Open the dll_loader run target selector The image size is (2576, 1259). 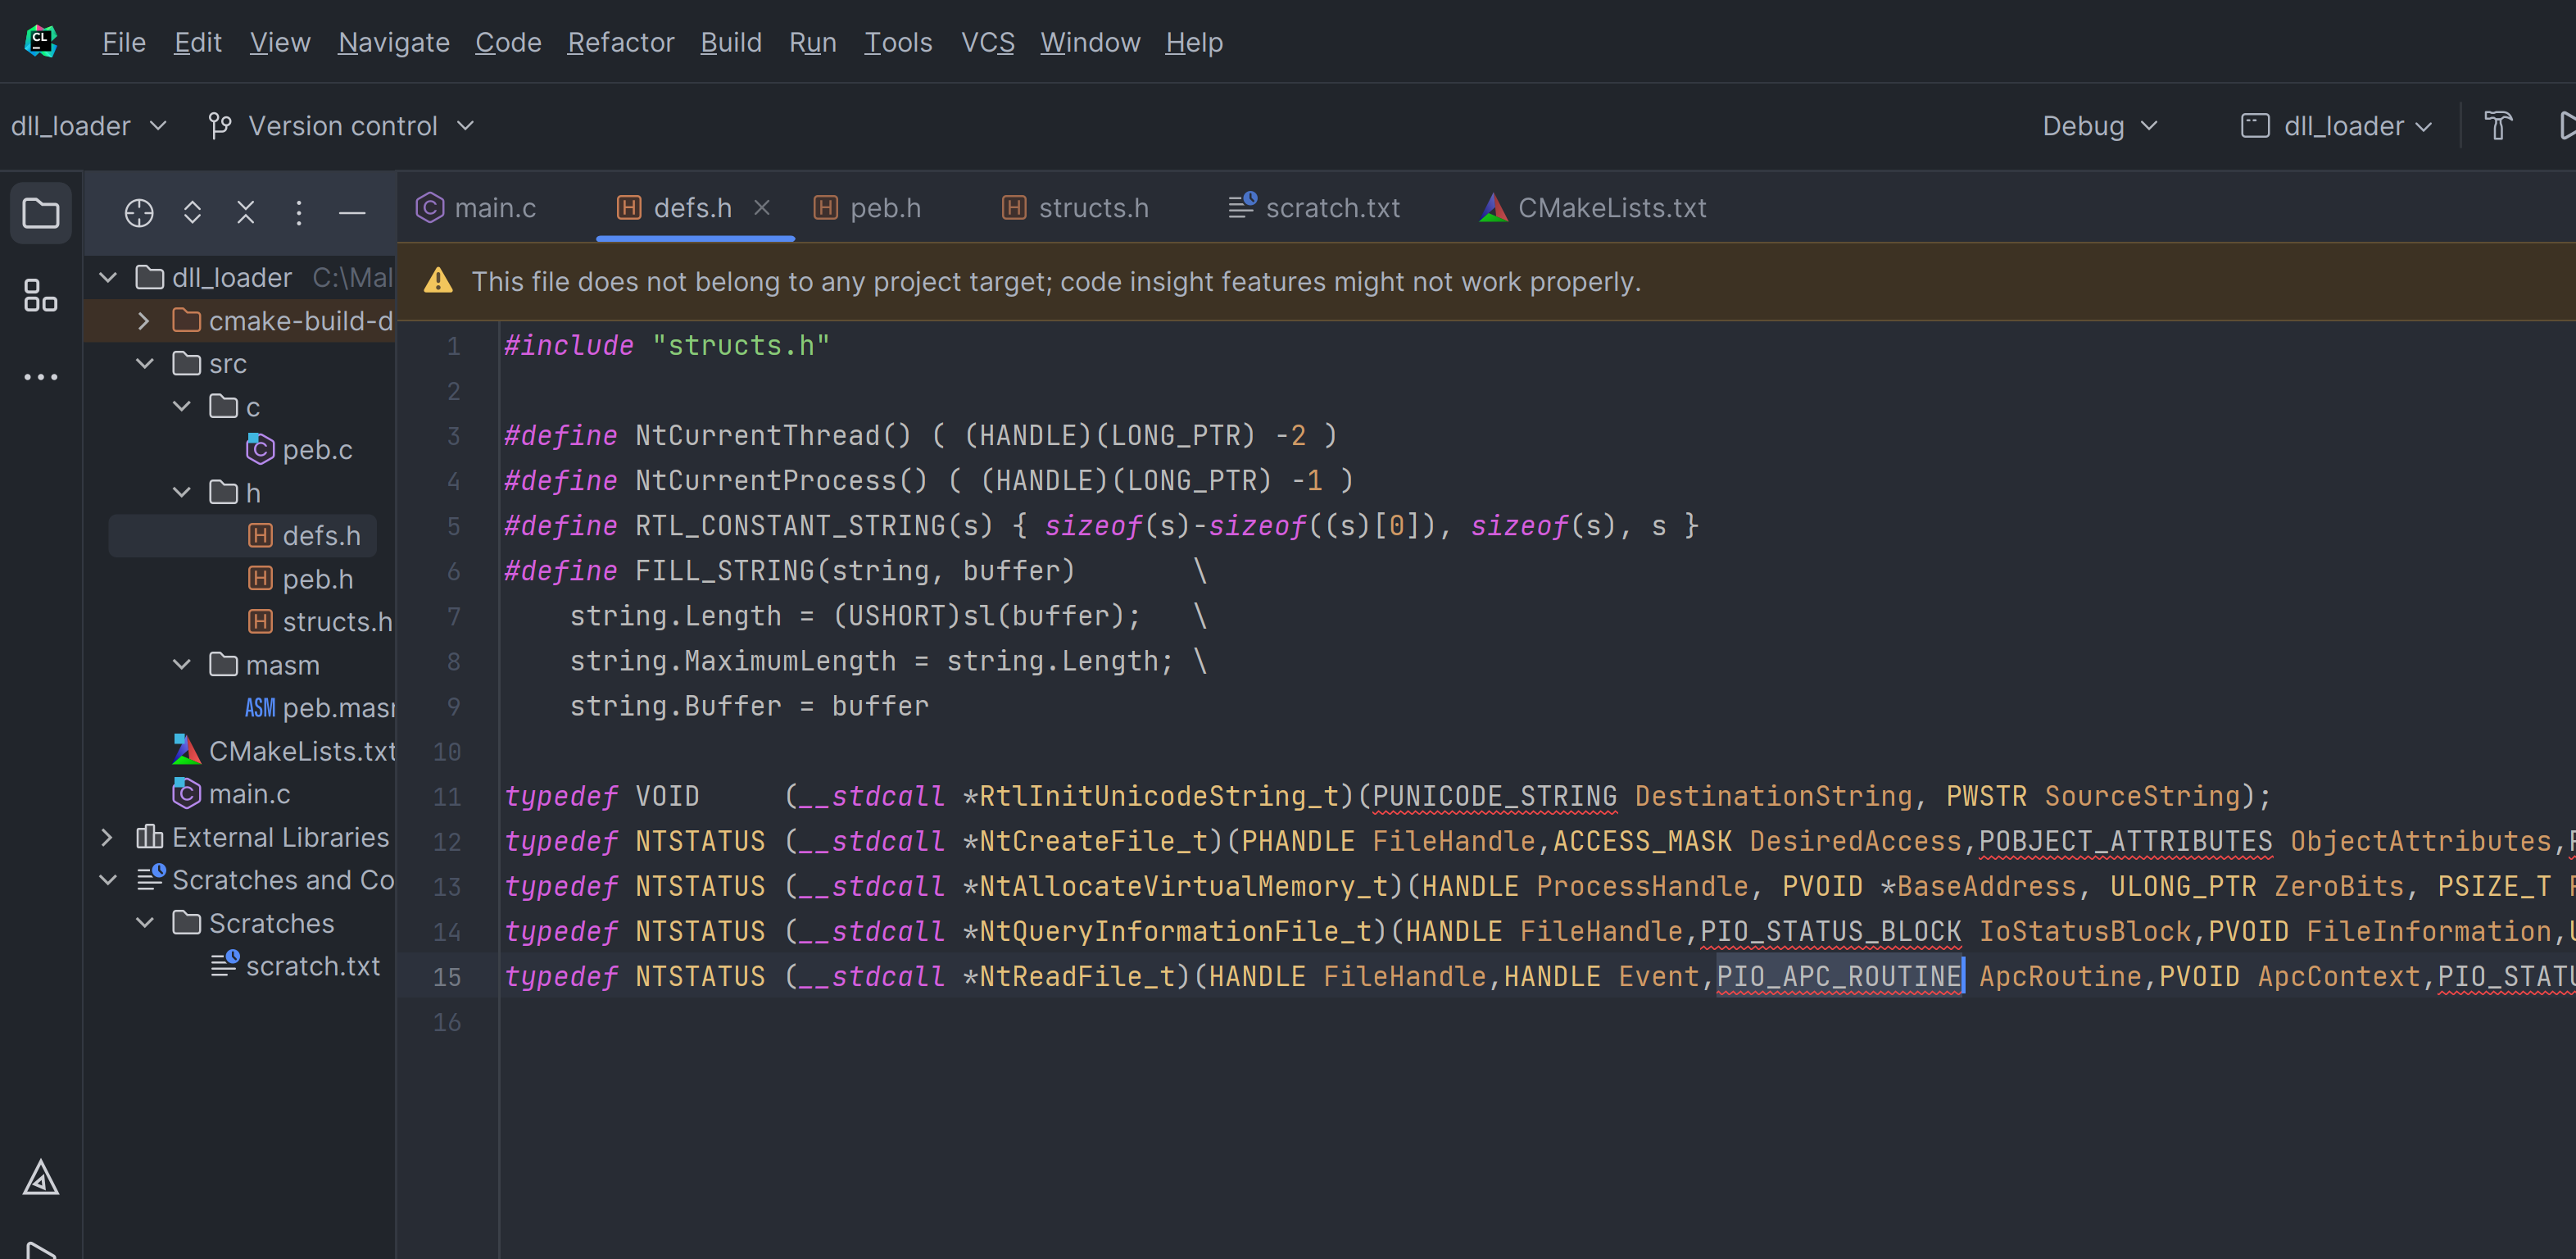point(2336,125)
